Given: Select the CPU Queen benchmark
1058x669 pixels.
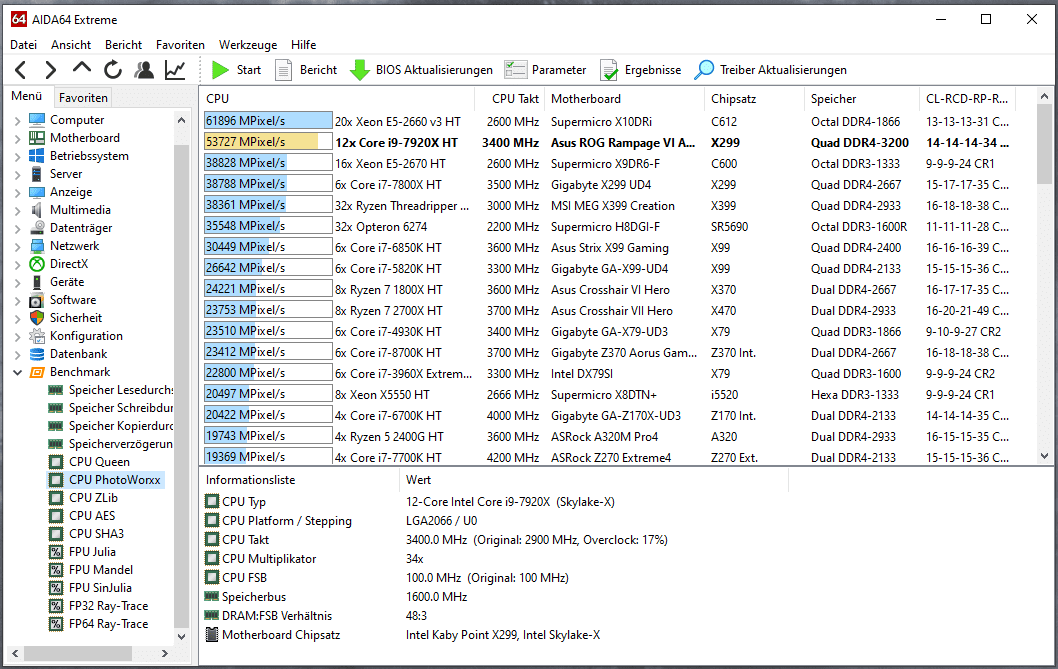Looking at the screenshot, I should pyautogui.click(x=90, y=462).
